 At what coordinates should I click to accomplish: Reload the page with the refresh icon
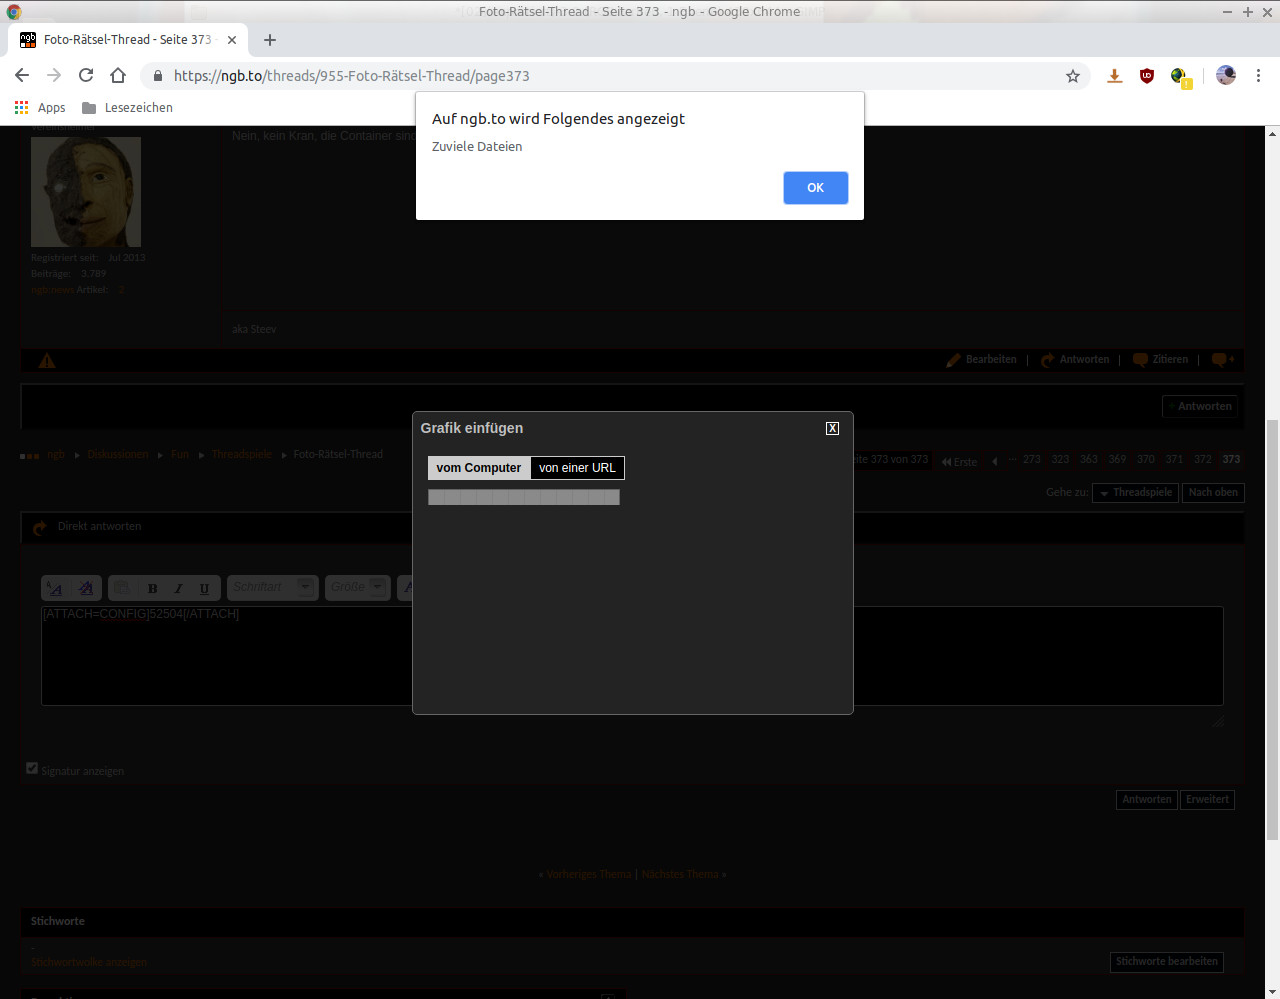pos(86,76)
